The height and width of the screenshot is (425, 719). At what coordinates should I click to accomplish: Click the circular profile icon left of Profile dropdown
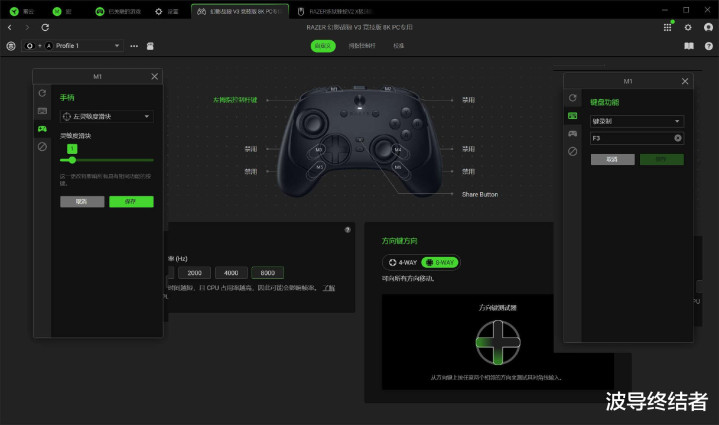[11, 46]
